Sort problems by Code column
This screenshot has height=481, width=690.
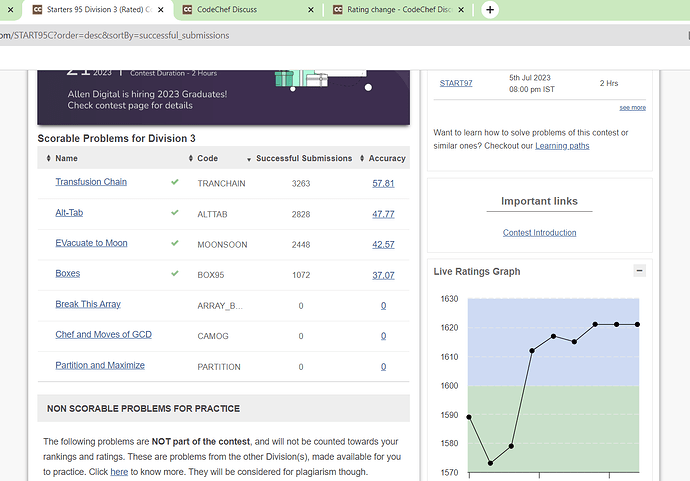[203, 158]
